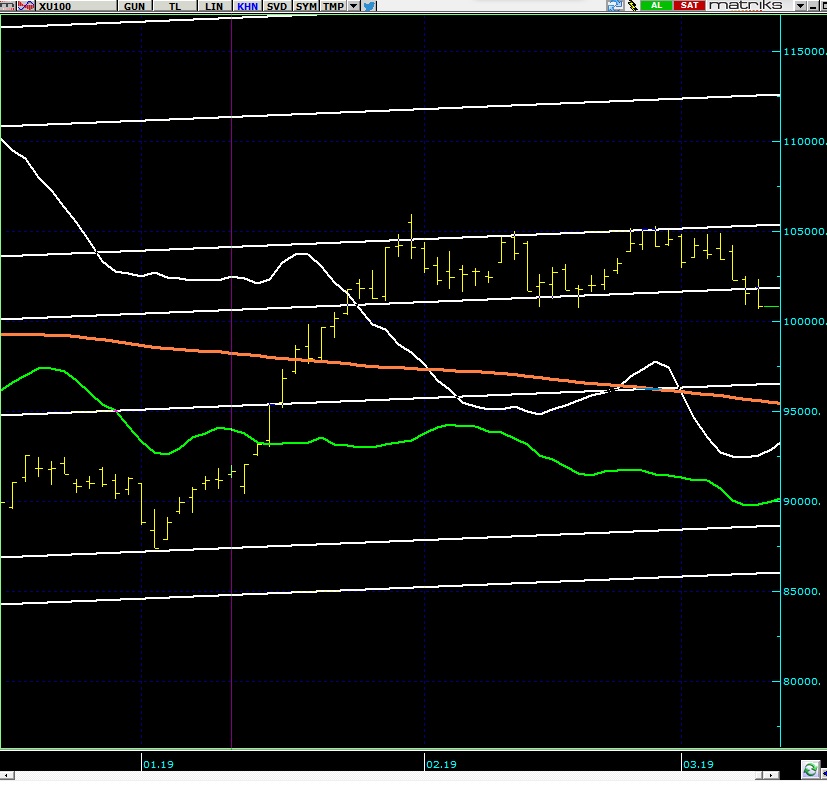Expand the window dropdown arrow after matriks
Image resolution: width=827 pixels, height=787 pixels.
pyautogui.click(x=801, y=6)
